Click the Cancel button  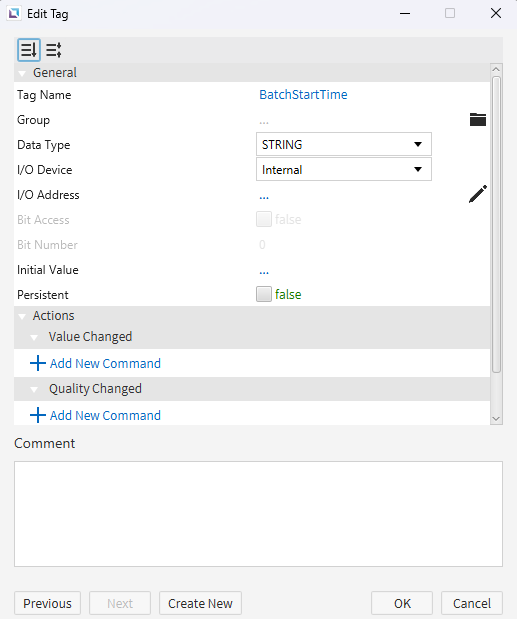[472, 603]
